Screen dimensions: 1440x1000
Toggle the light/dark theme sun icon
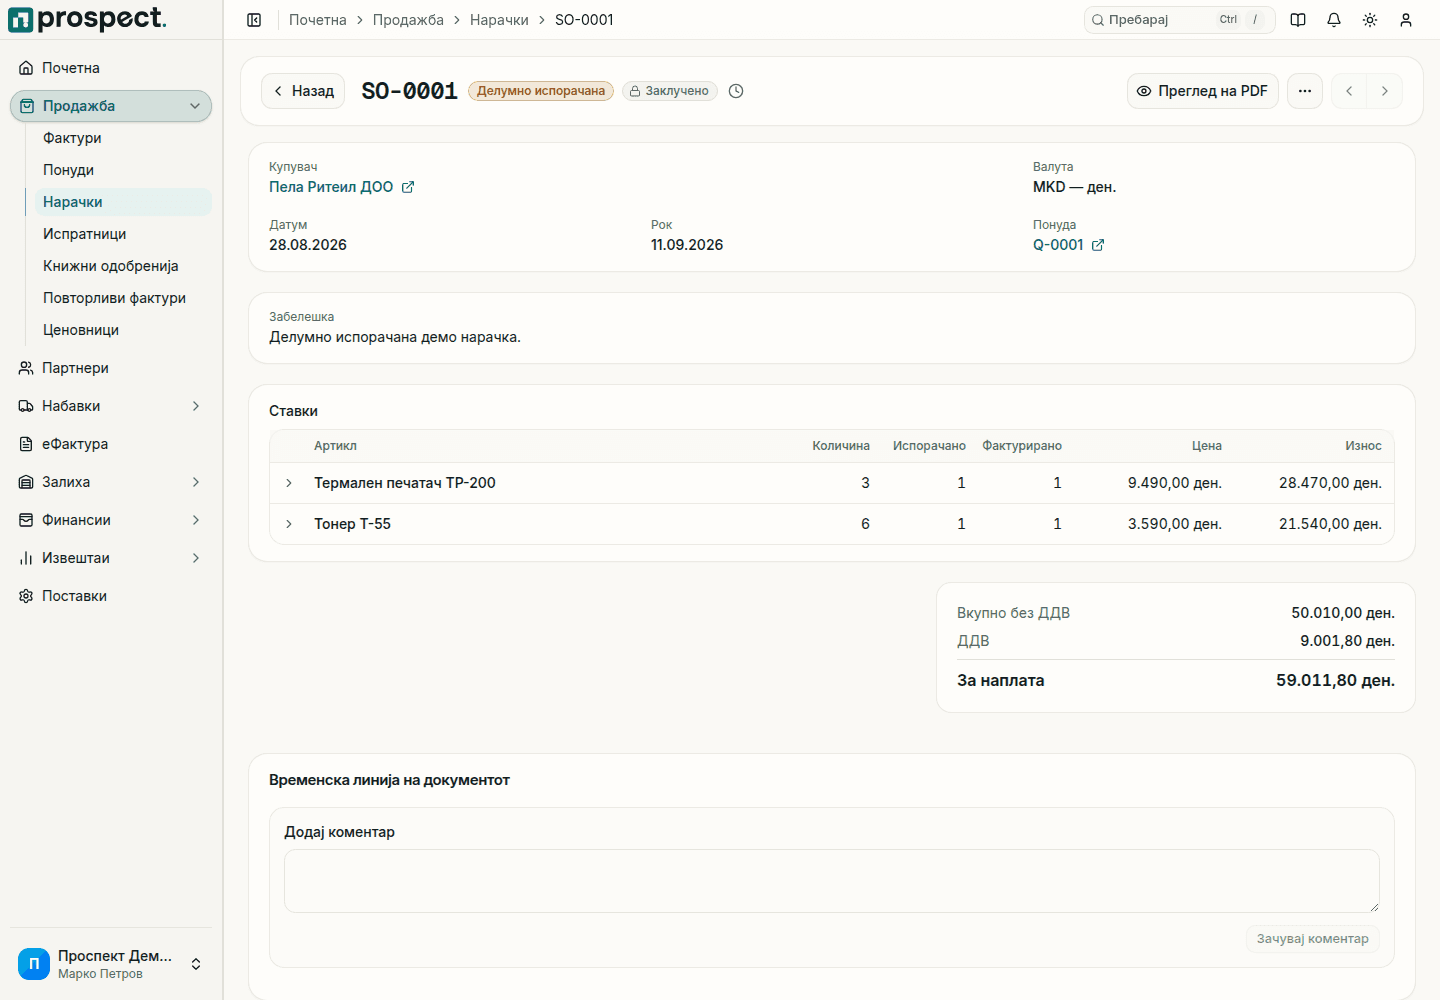[1370, 20]
